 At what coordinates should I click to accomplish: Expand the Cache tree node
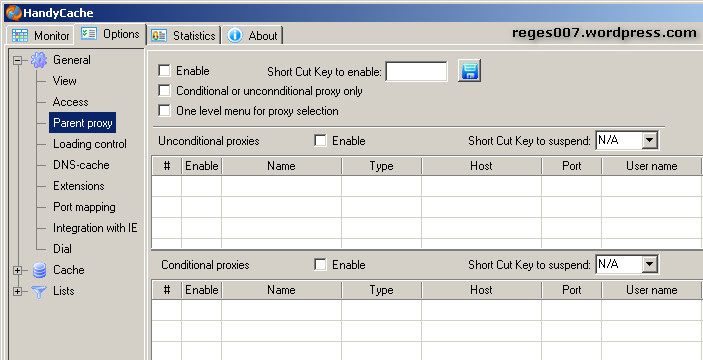pyautogui.click(x=17, y=270)
